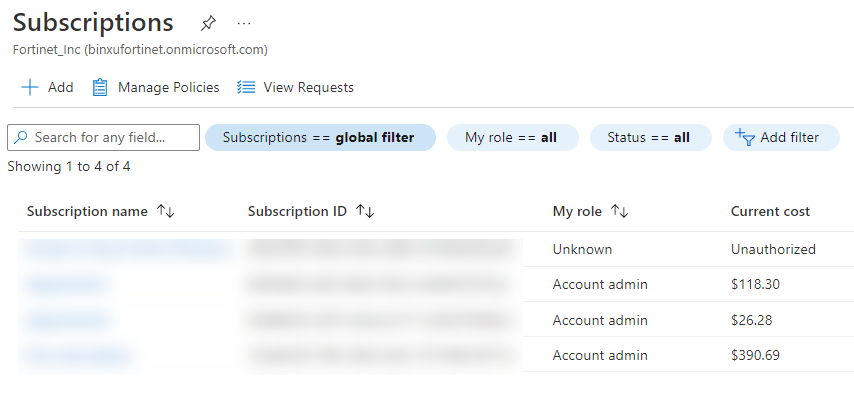Click the Current cost column header
This screenshot has height=416, width=854.
click(770, 211)
